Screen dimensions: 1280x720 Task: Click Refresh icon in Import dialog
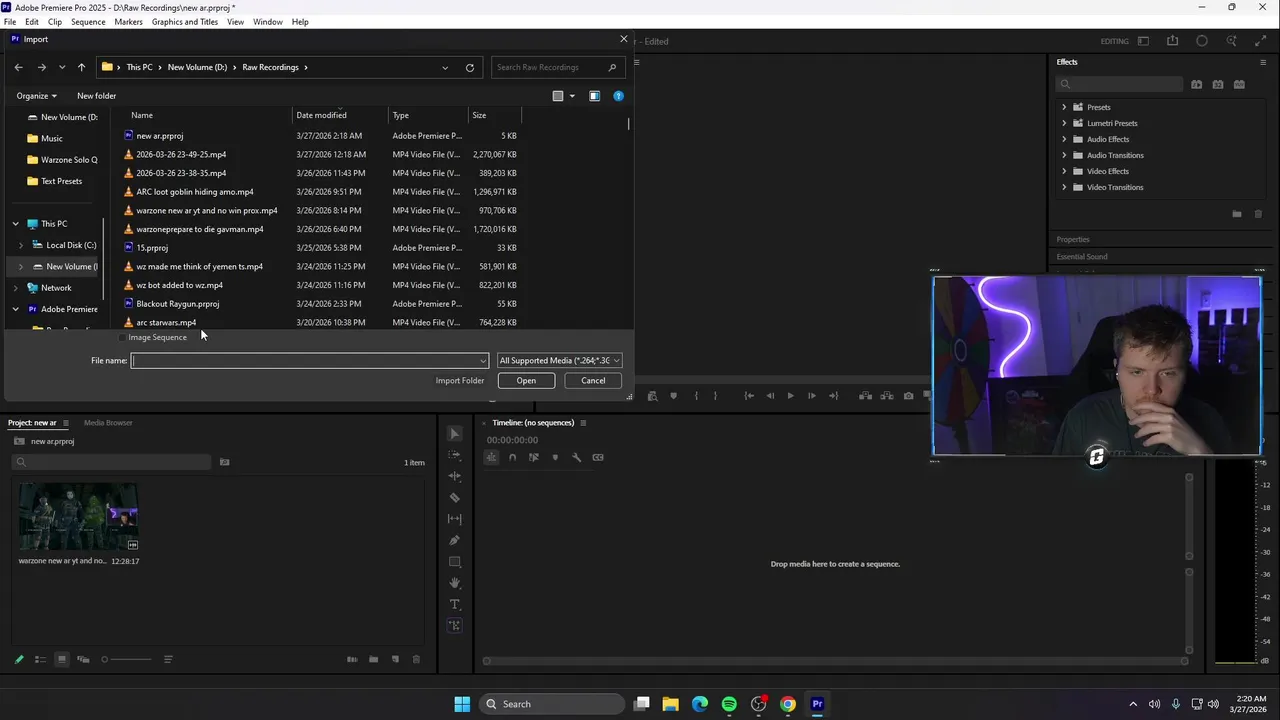point(470,68)
